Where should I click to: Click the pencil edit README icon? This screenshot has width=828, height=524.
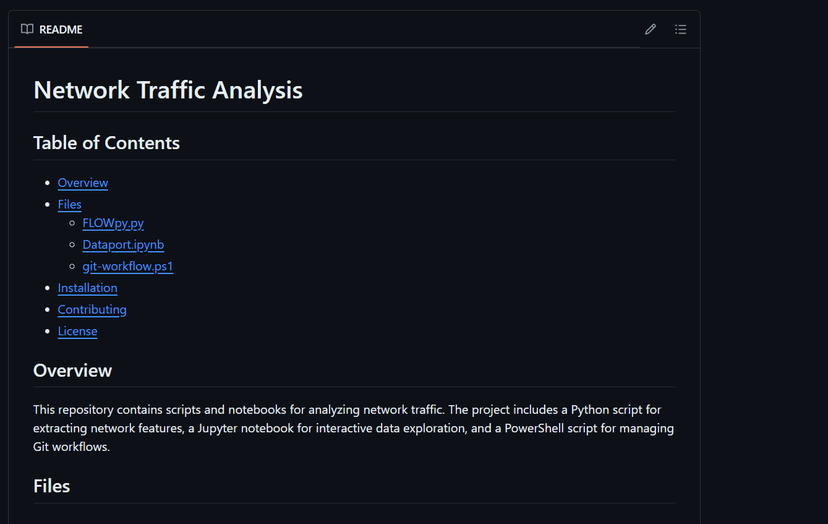pyautogui.click(x=650, y=29)
